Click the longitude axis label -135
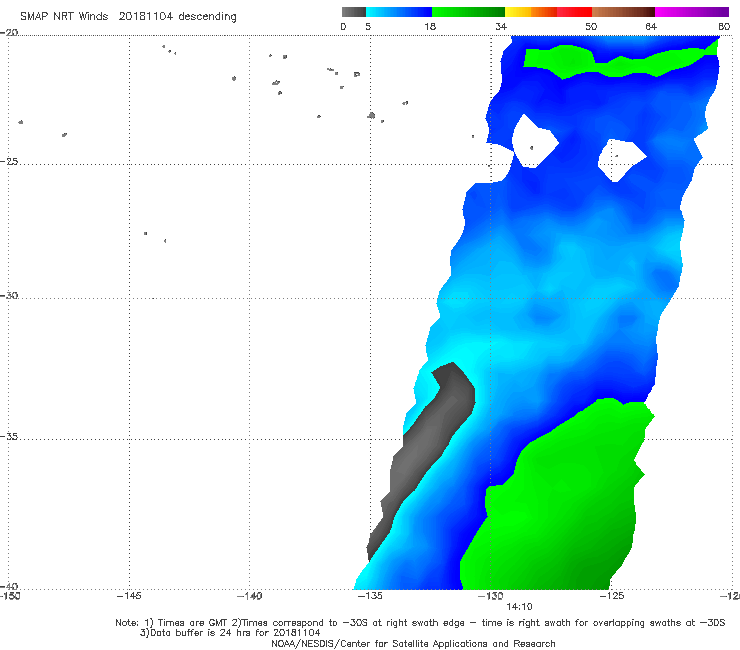The width and height of the screenshot is (740, 650). tap(370, 596)
